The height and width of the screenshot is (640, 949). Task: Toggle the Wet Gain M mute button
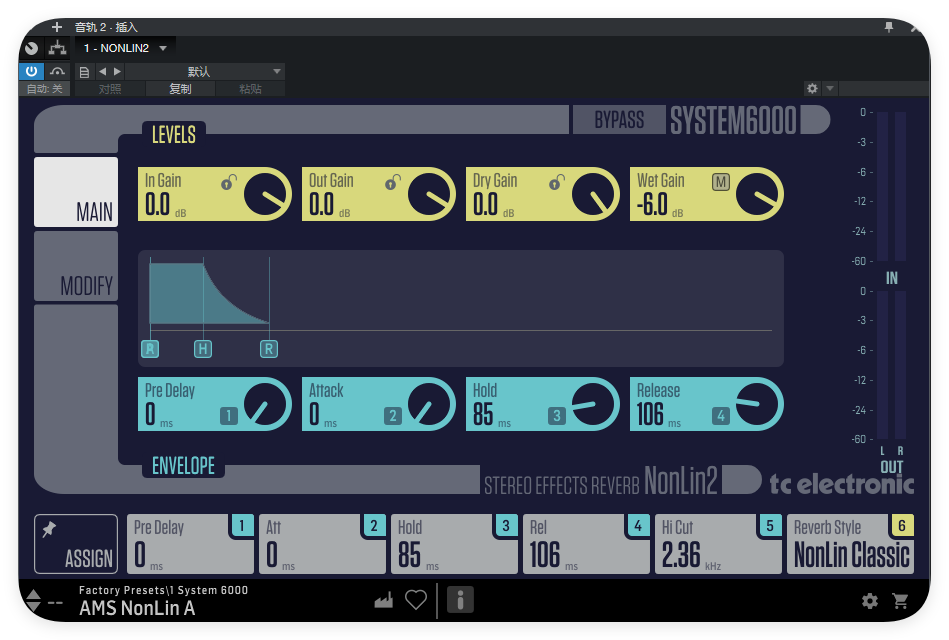(x=721, y=182)
